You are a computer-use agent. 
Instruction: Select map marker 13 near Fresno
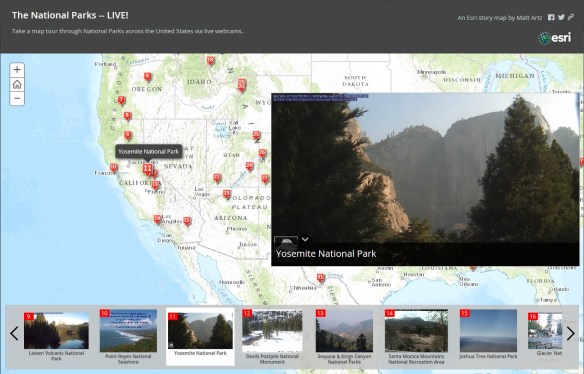point(155,185)
